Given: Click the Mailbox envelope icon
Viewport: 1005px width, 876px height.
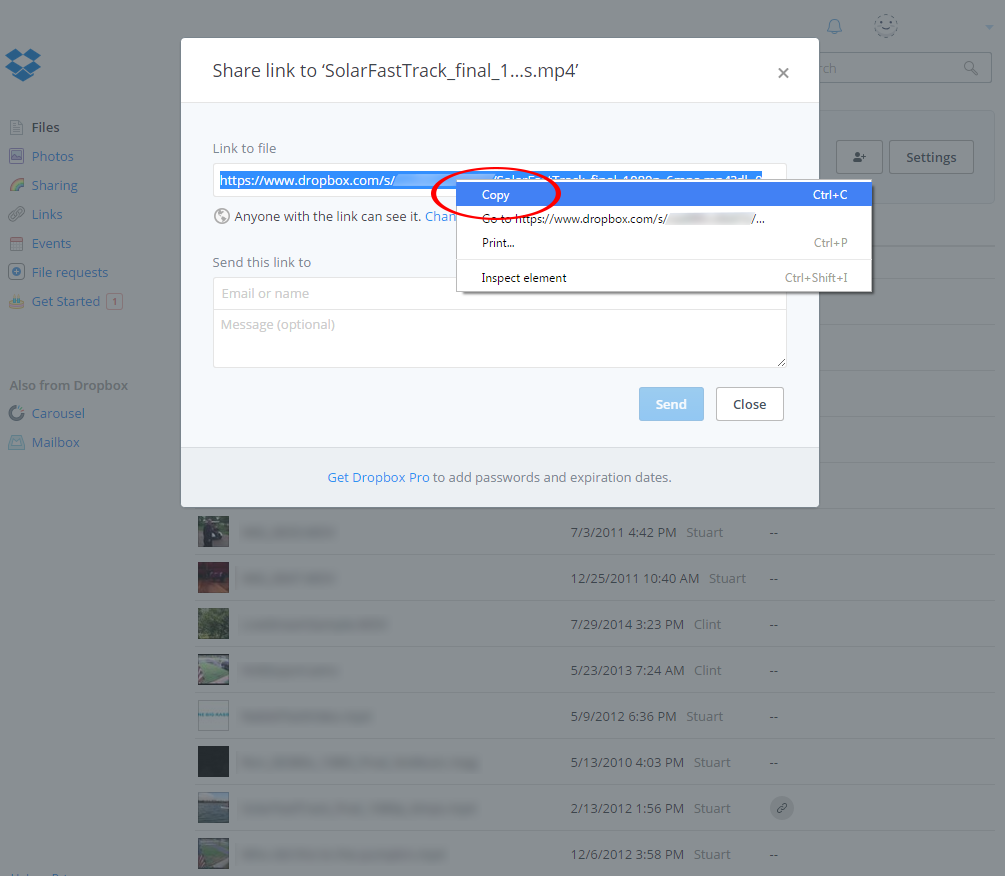Looking at the screenshot, I should (x=17, y=442).
